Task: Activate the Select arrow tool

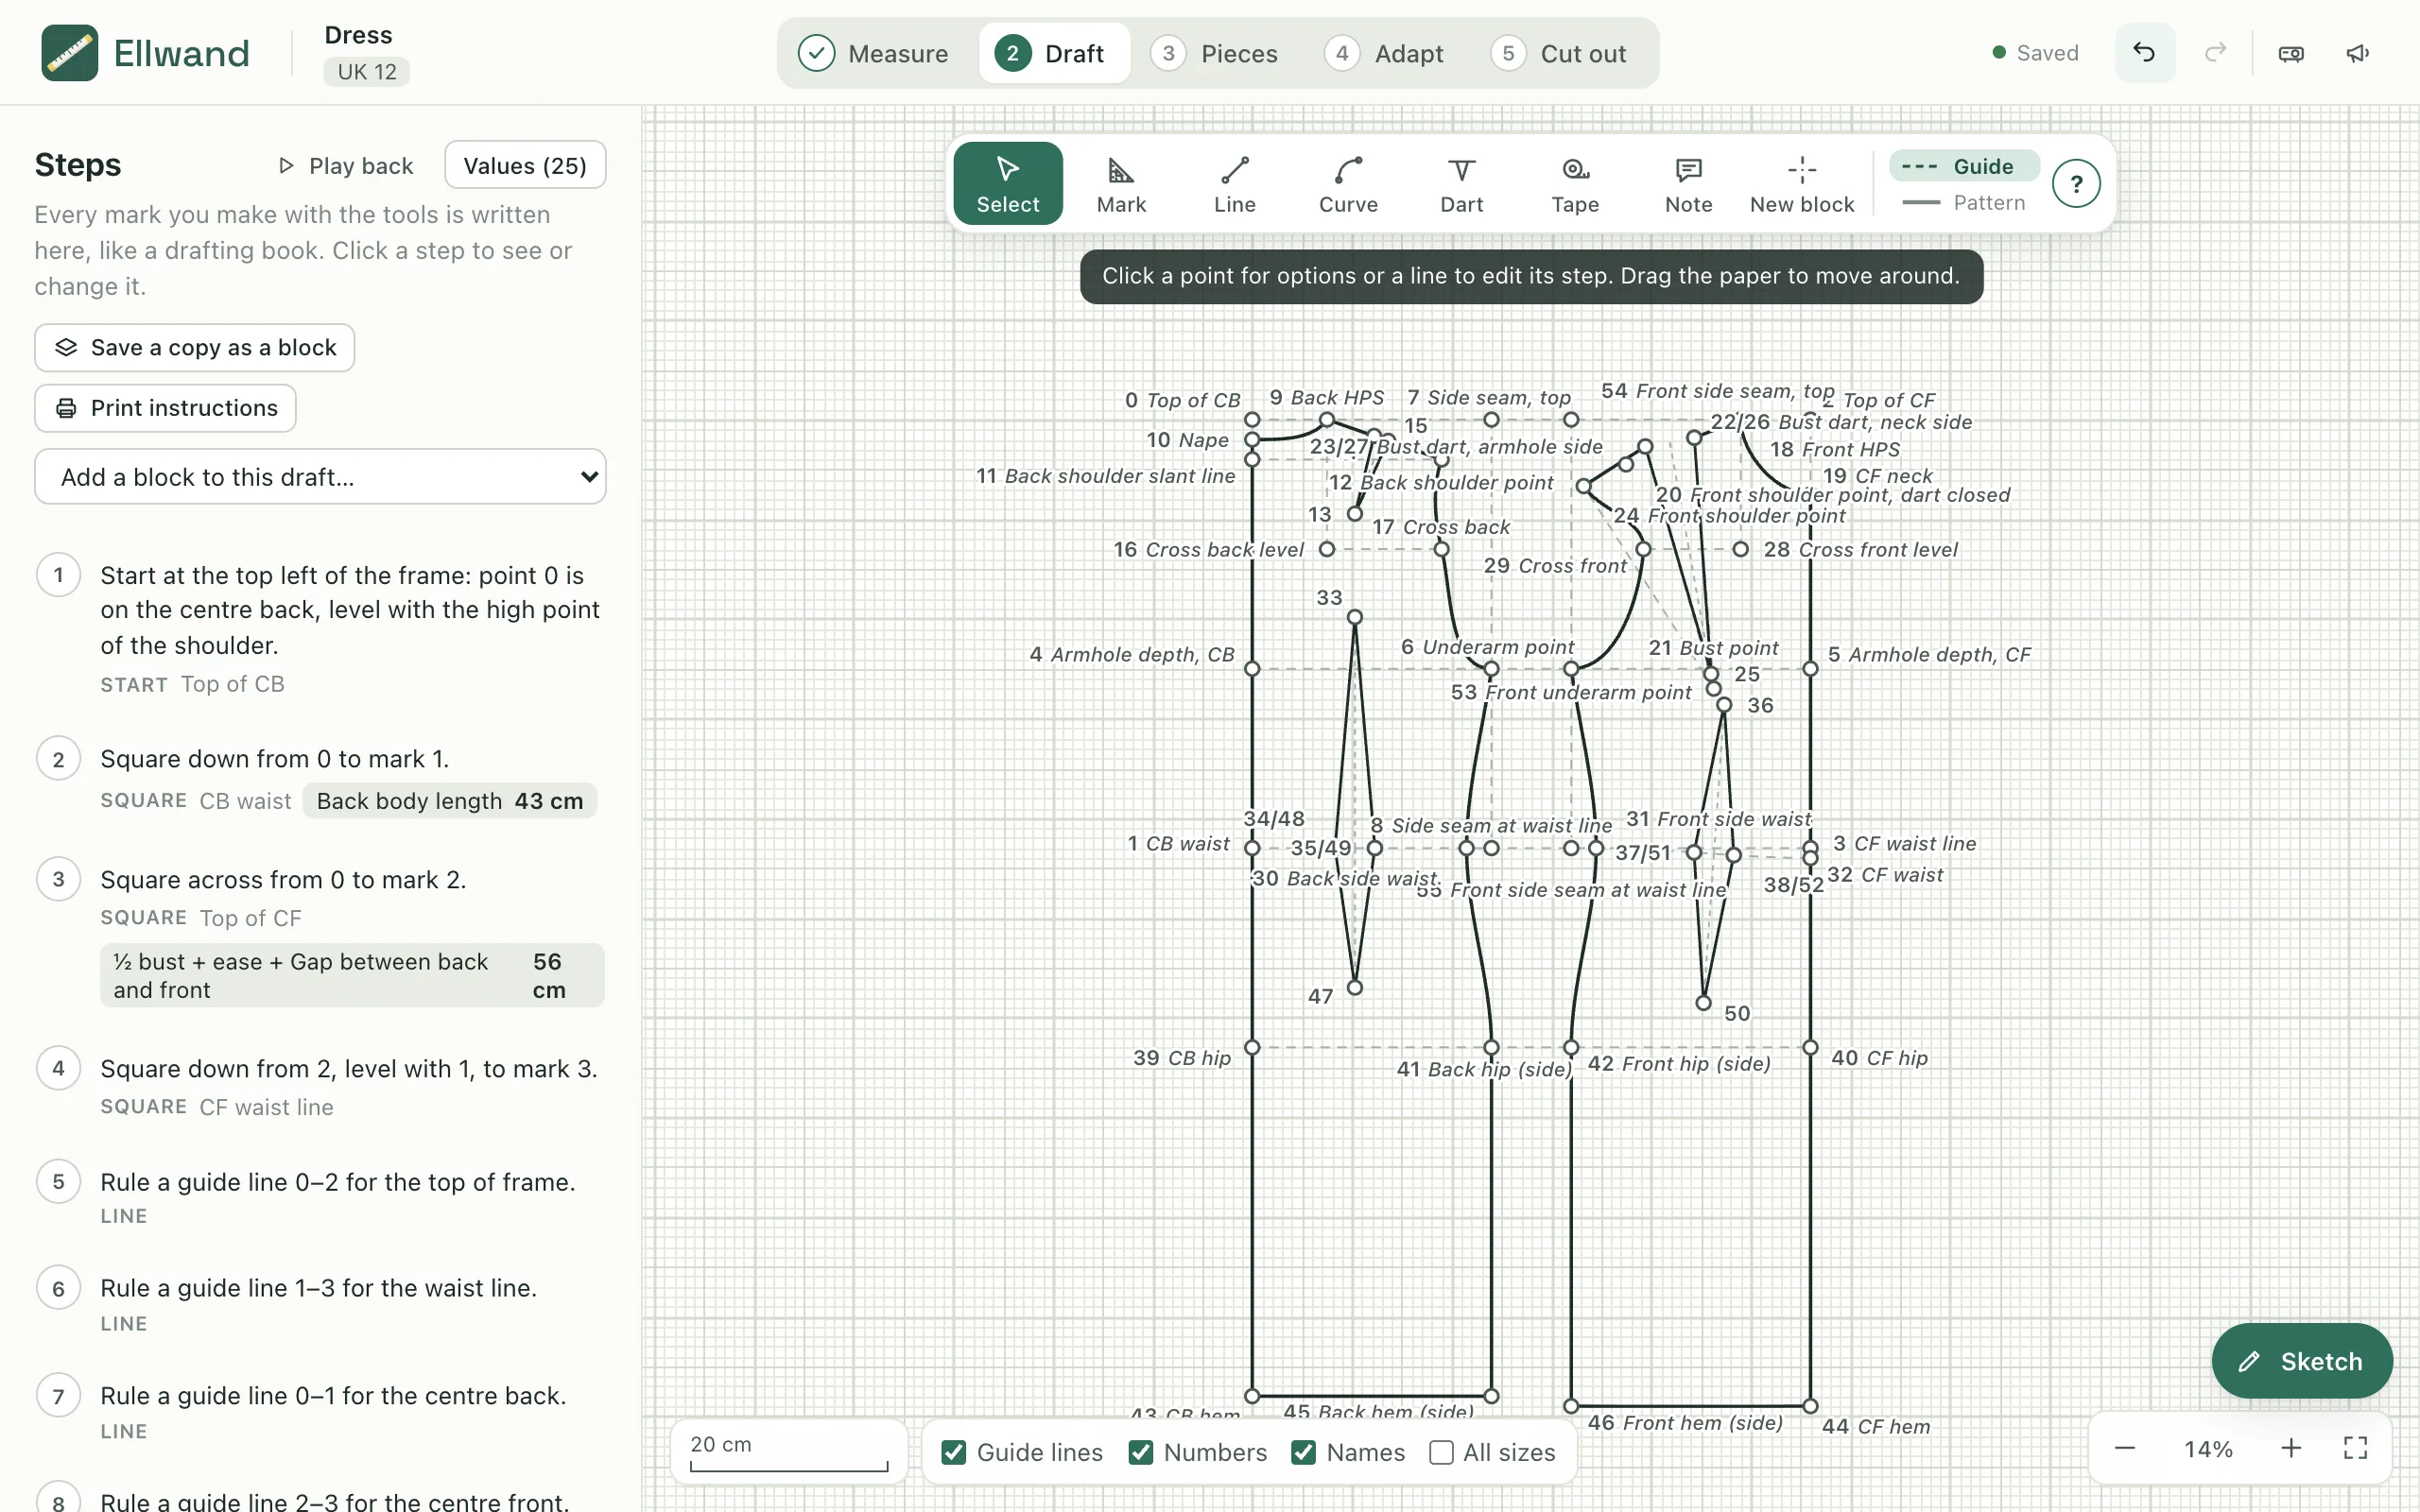Action: pyautogui.click(x=1008, y=184)
